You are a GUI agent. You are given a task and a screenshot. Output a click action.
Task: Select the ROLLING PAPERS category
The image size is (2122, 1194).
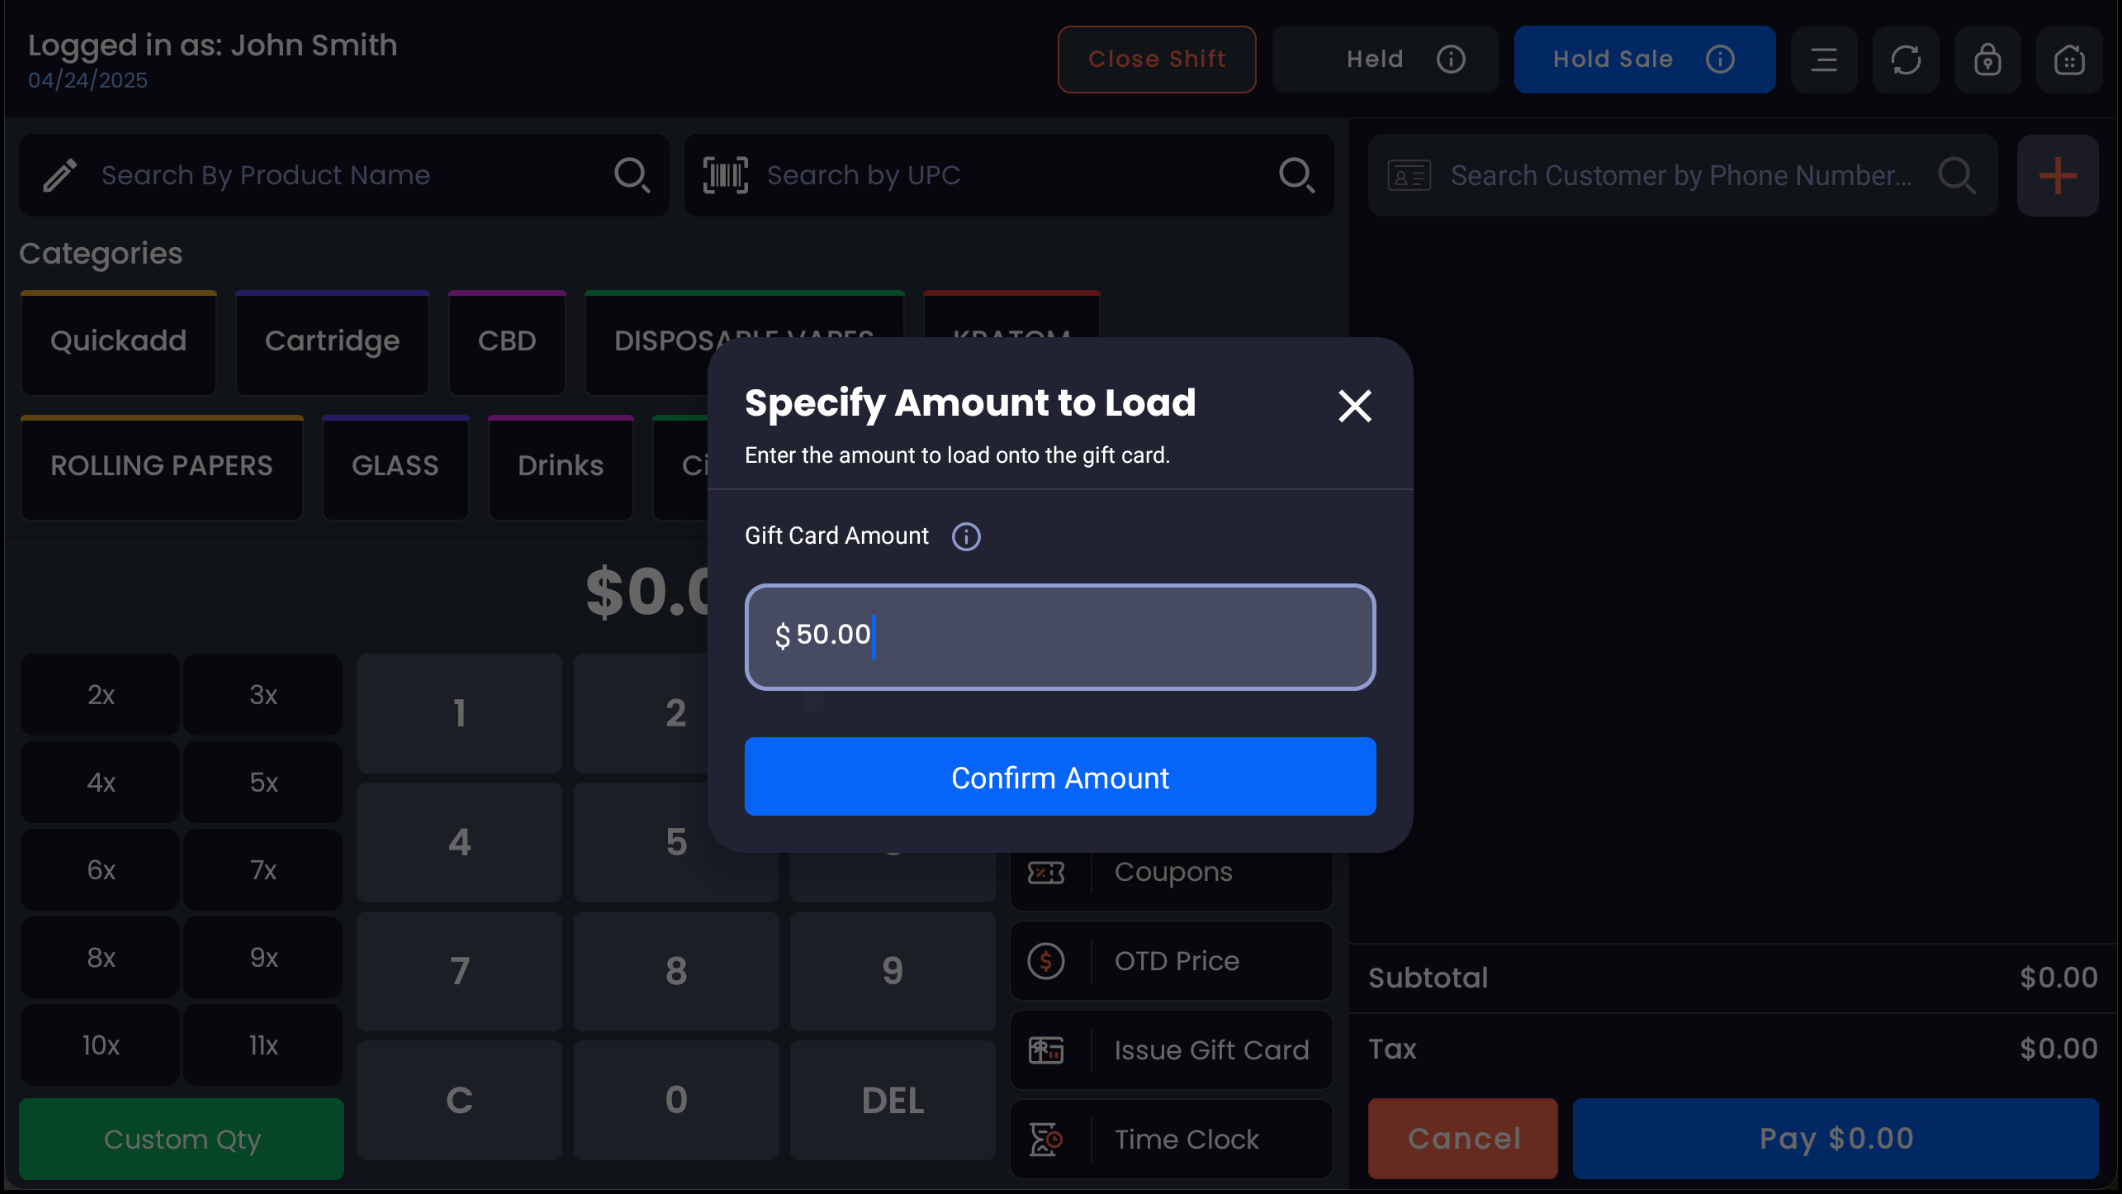pos(161,466)
